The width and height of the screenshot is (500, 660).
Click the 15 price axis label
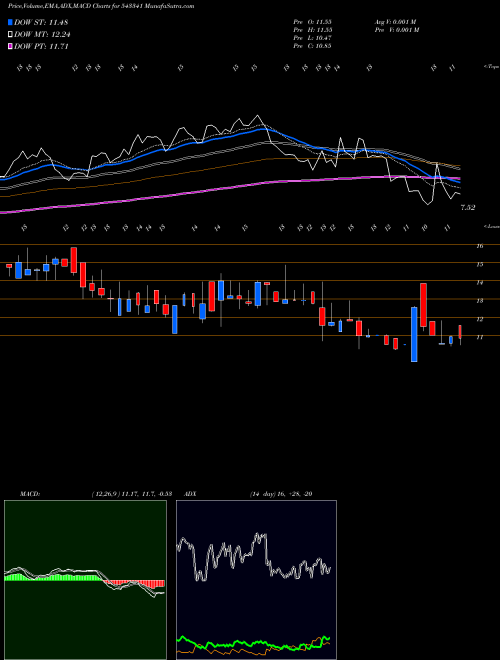[x=479, y=265]
